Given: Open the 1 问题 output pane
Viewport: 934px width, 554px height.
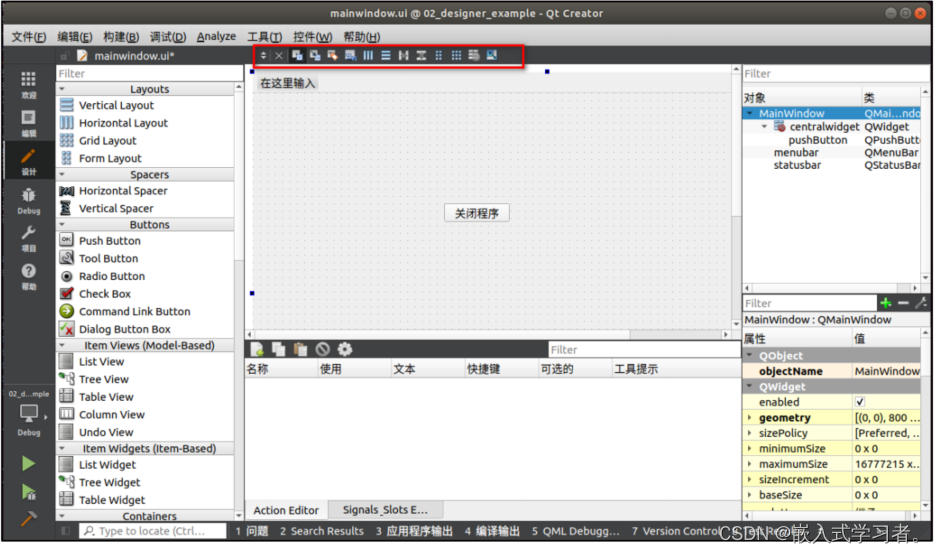Looking at the screenshot, I should pyautogui.click(x=251, y=531).
